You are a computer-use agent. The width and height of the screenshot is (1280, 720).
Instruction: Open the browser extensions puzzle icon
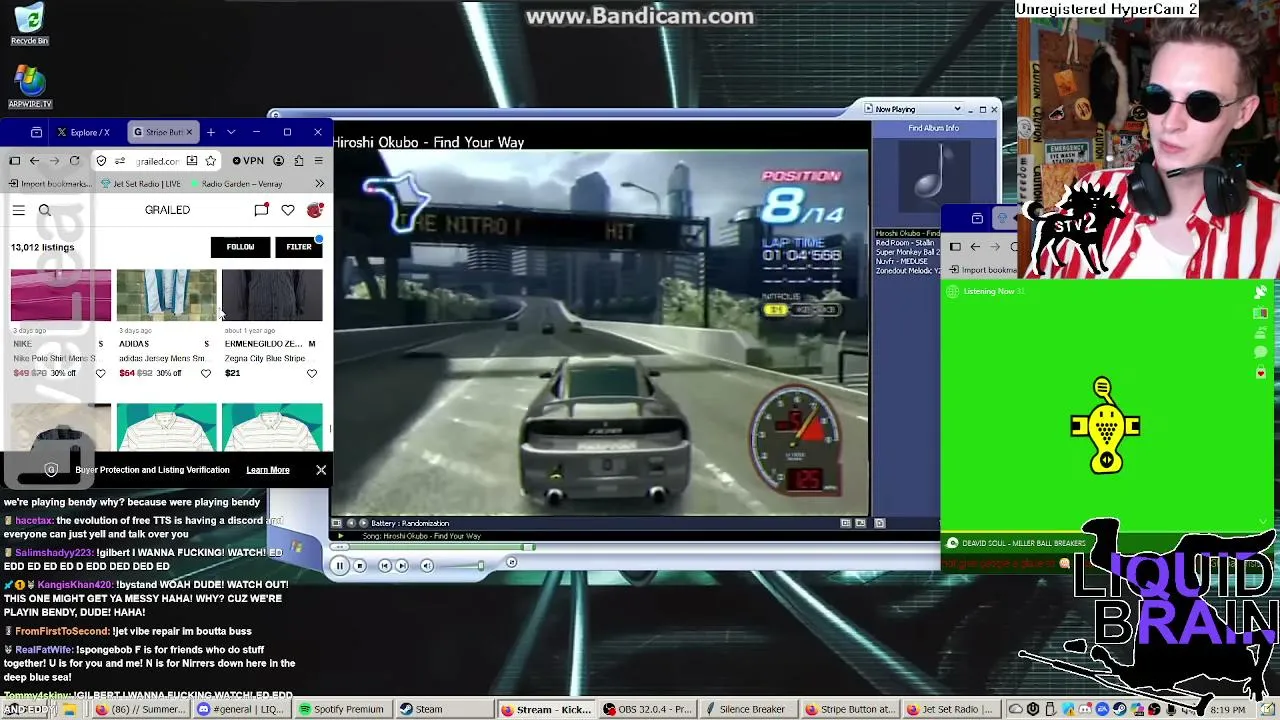pyautogui.click(x=299, y=161)
